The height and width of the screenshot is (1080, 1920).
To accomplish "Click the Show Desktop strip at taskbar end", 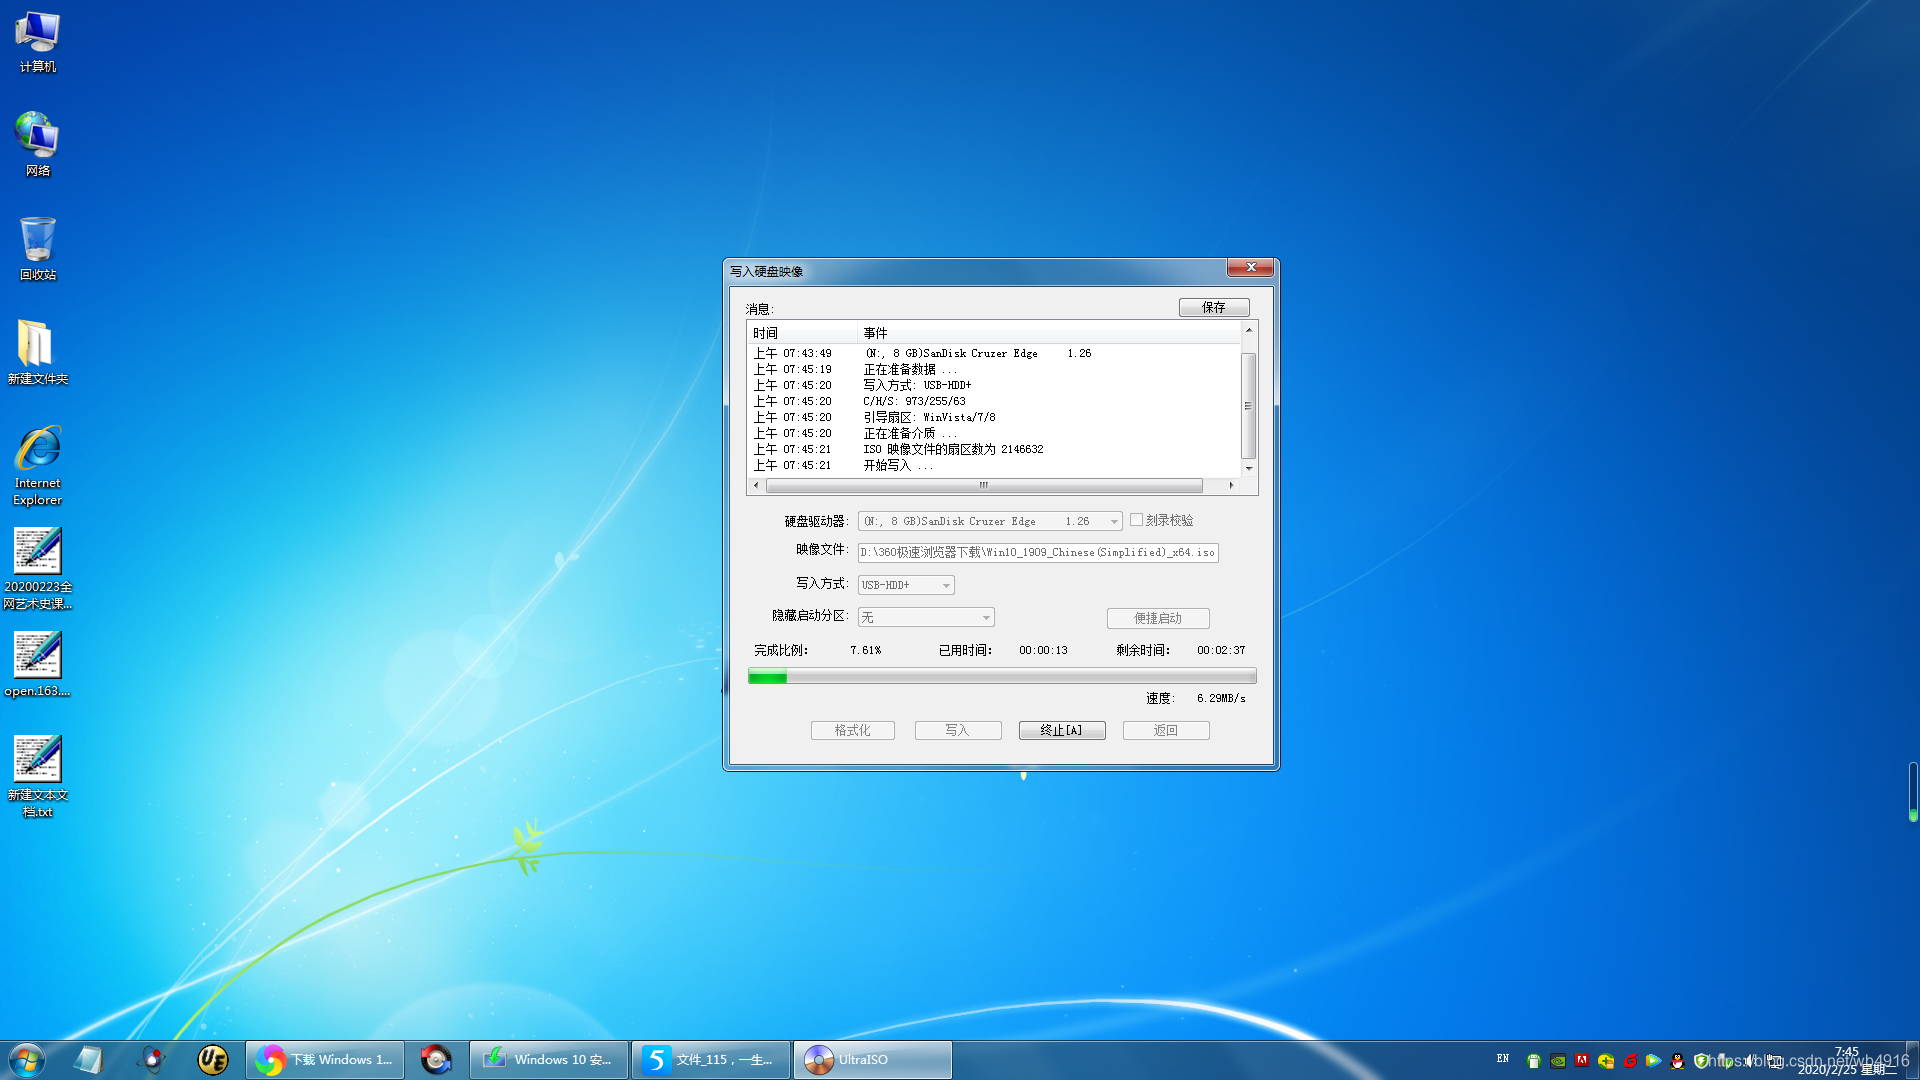I will click(1912, 1060).
